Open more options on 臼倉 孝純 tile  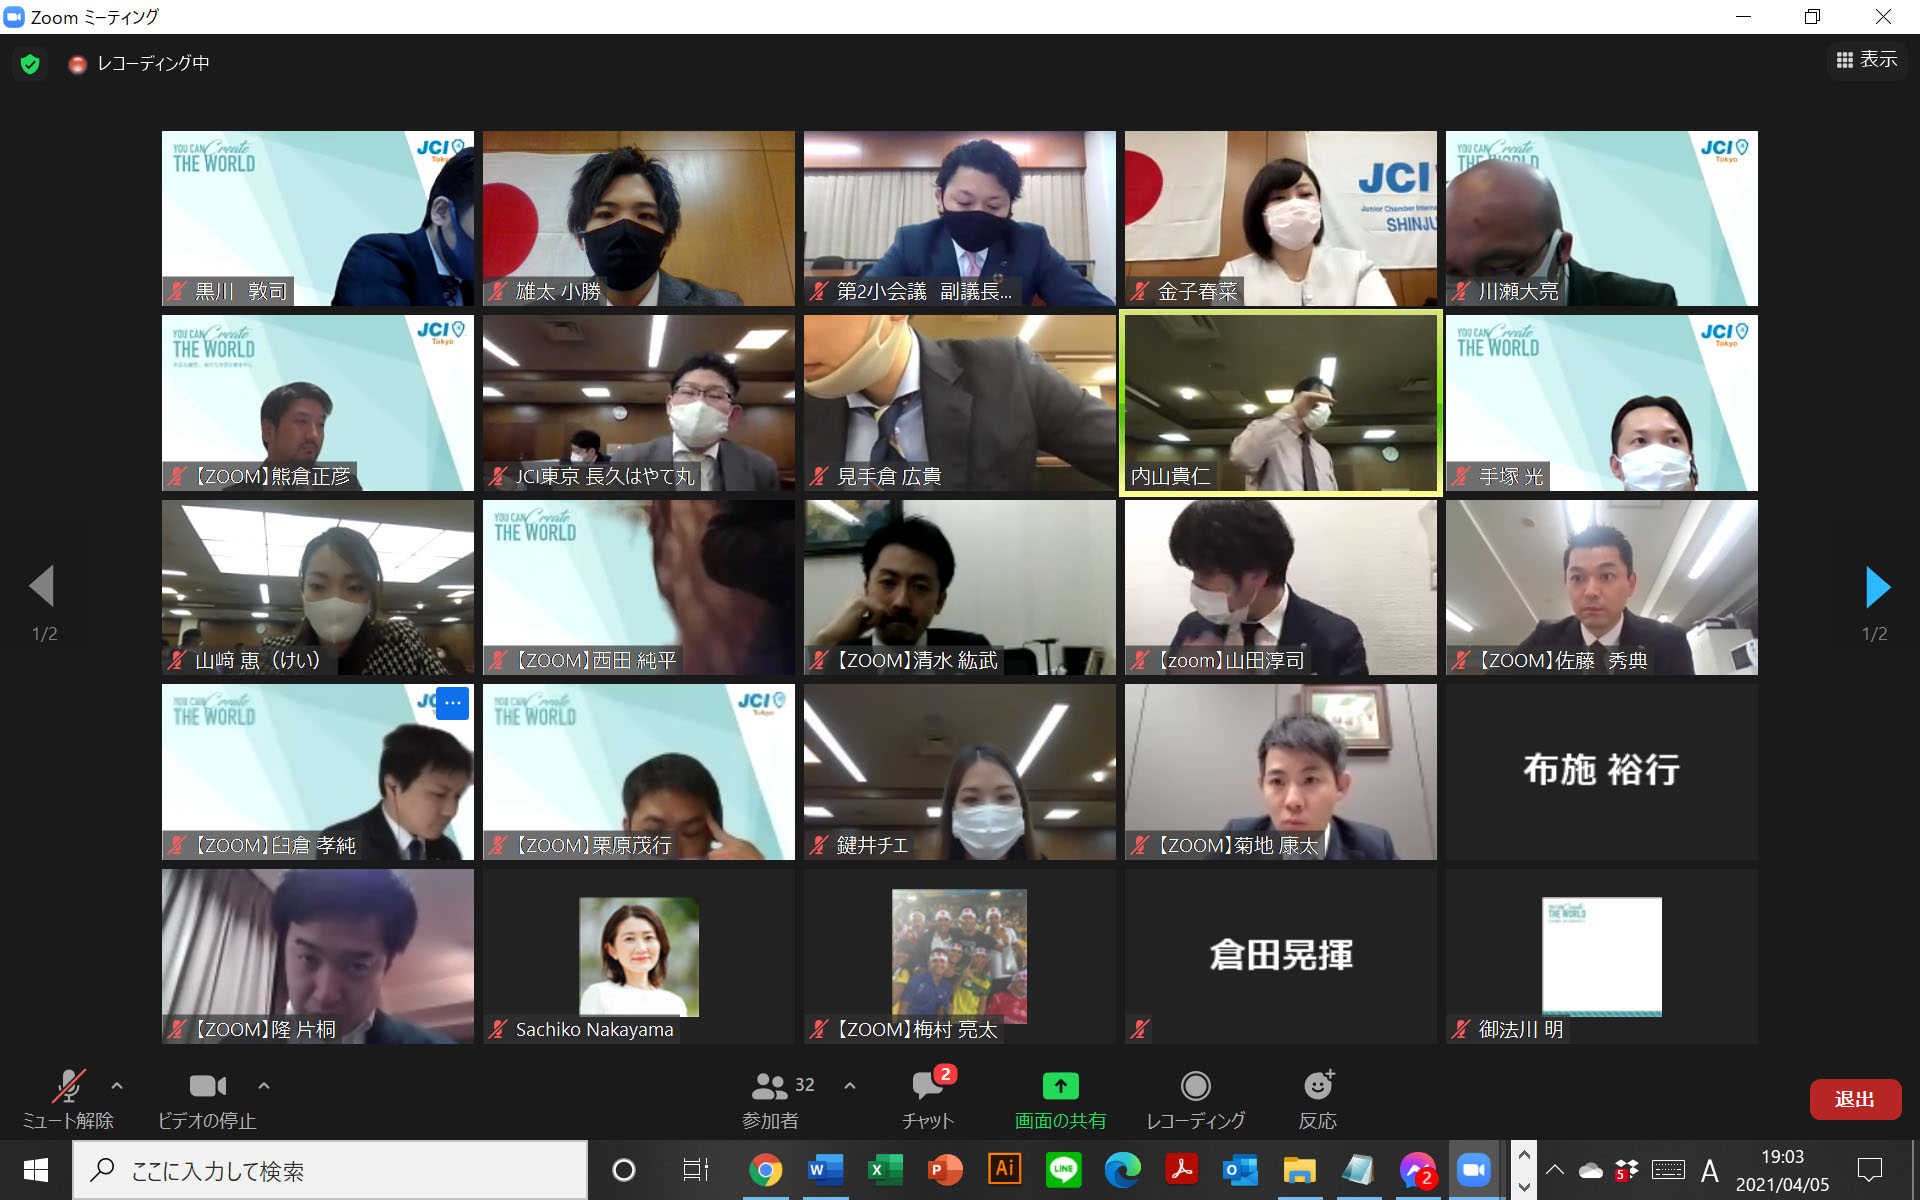452,703
